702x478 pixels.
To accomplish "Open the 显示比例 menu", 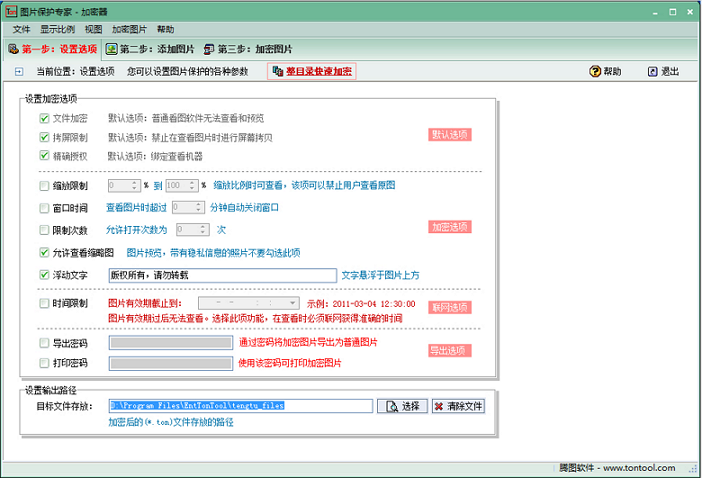I will click(57, 30).
